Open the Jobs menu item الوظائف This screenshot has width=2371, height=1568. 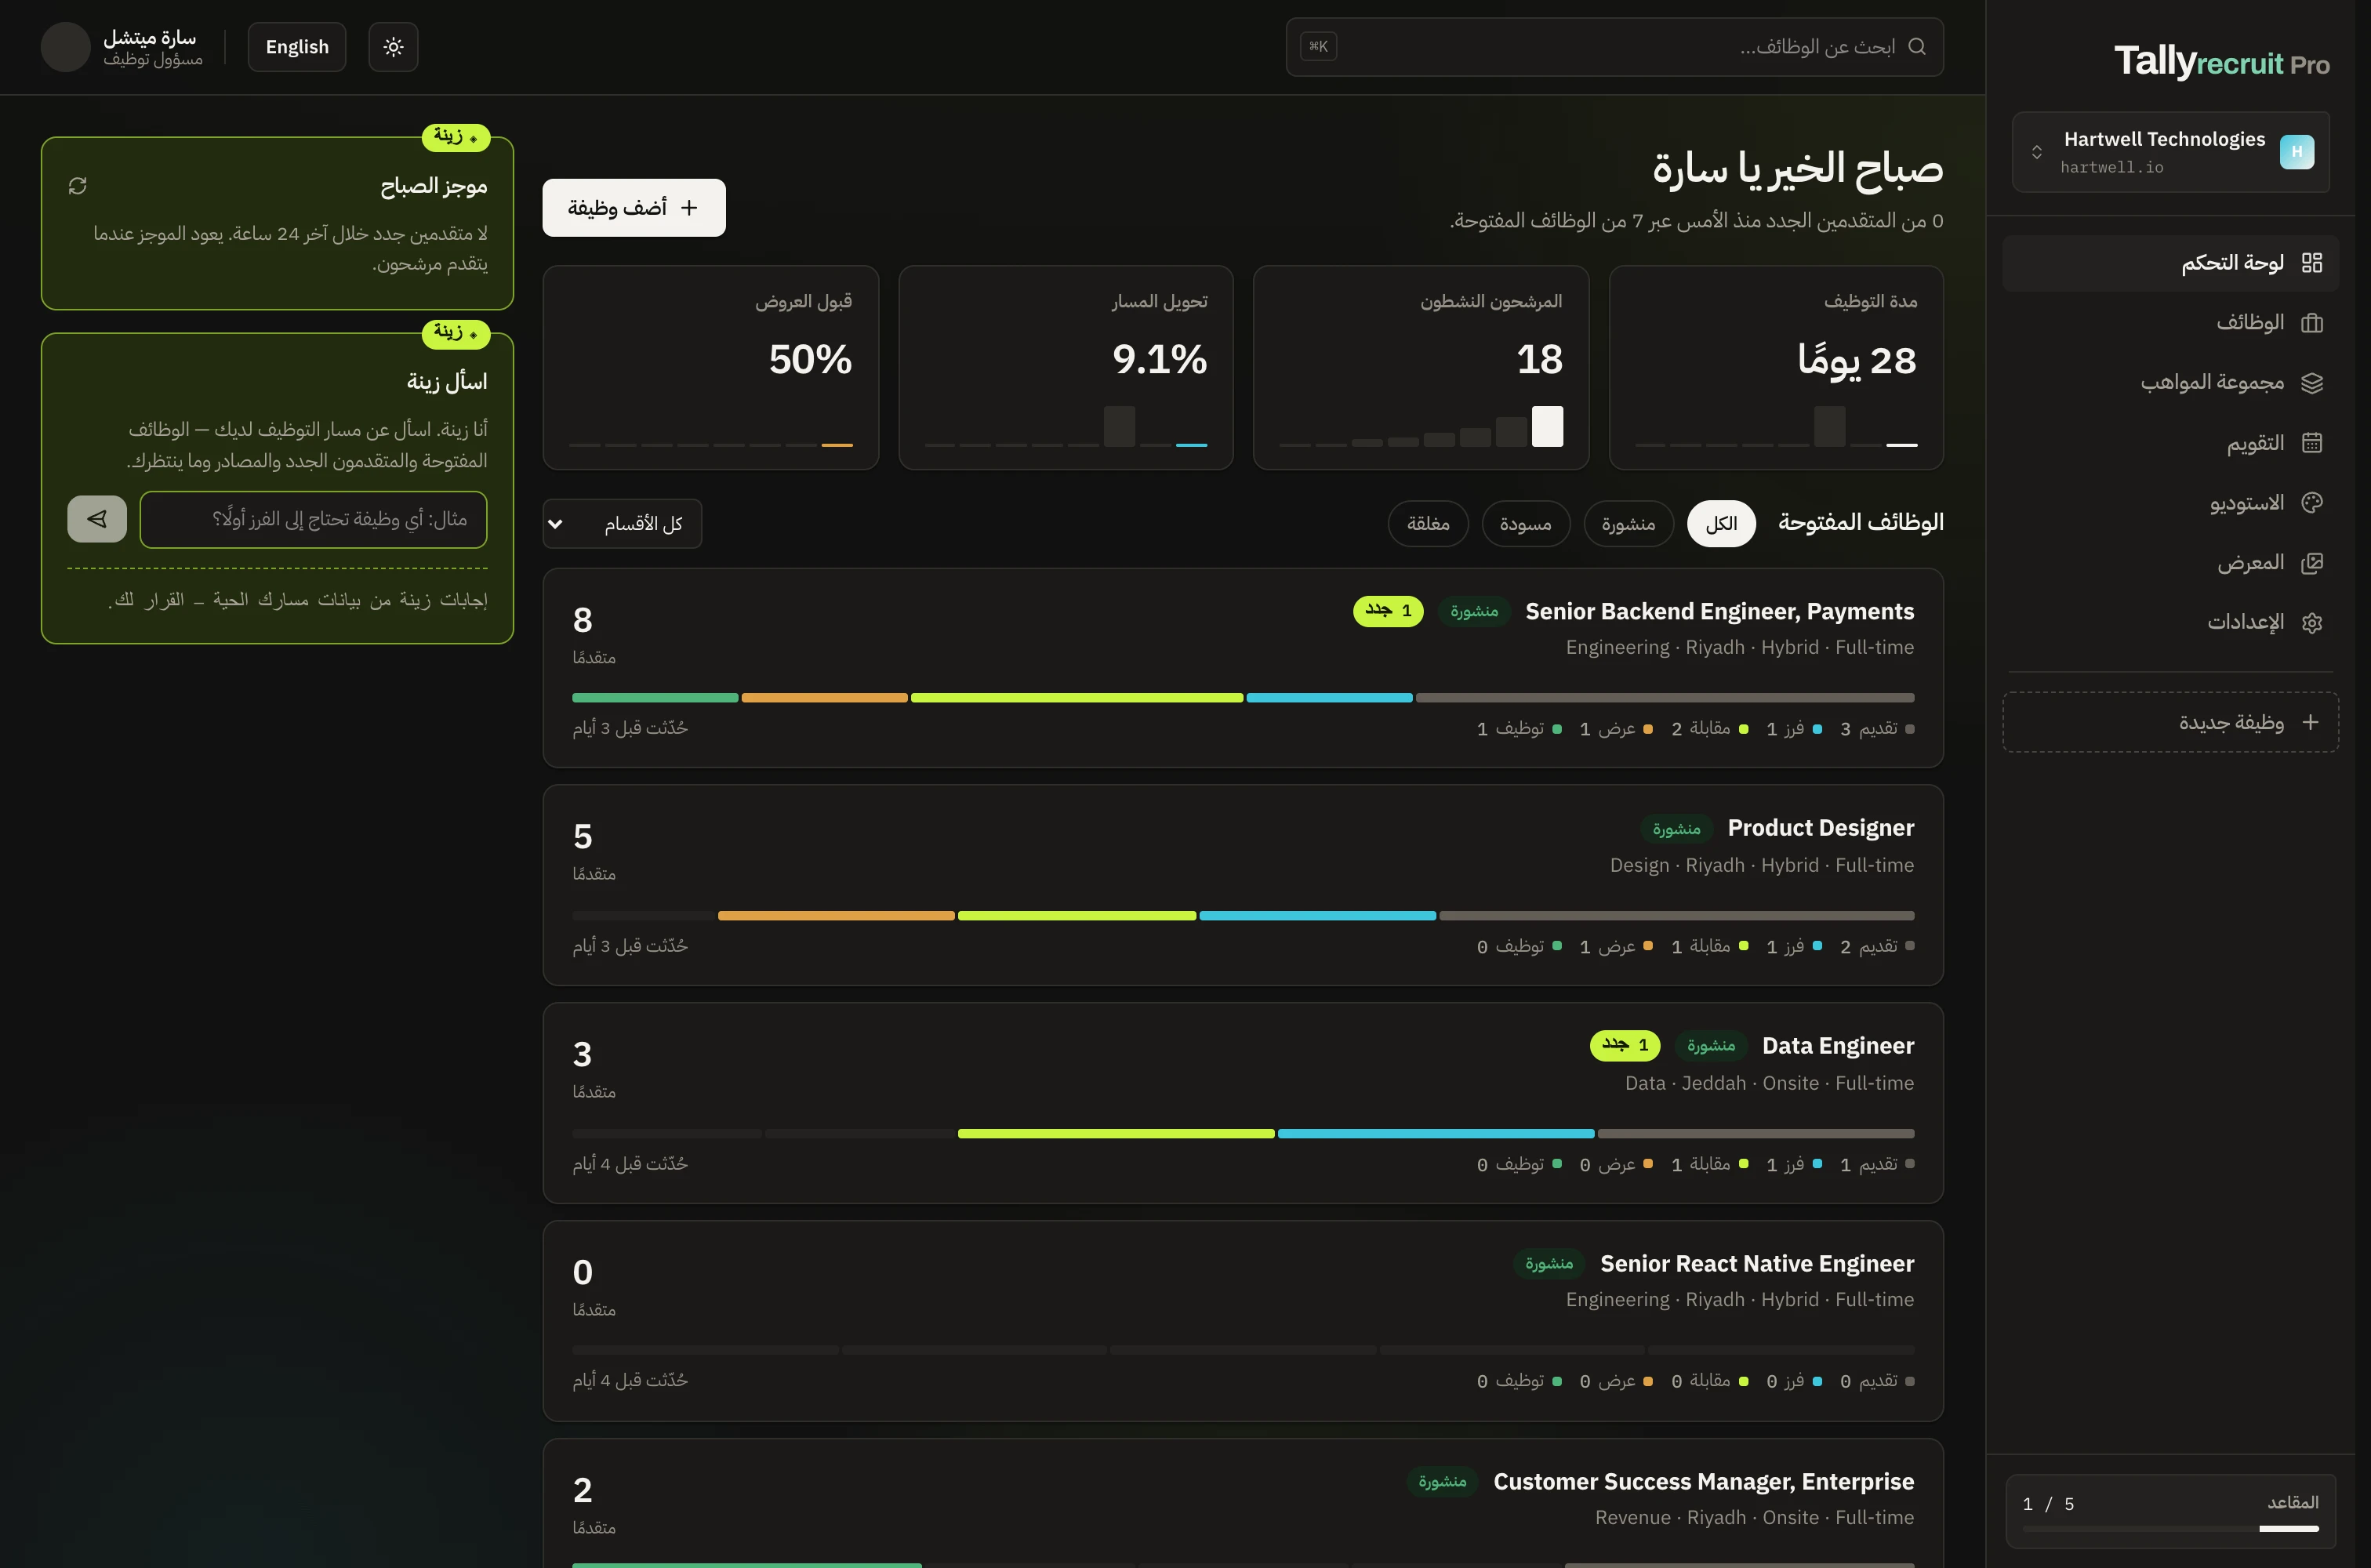tap(2170, 322)
